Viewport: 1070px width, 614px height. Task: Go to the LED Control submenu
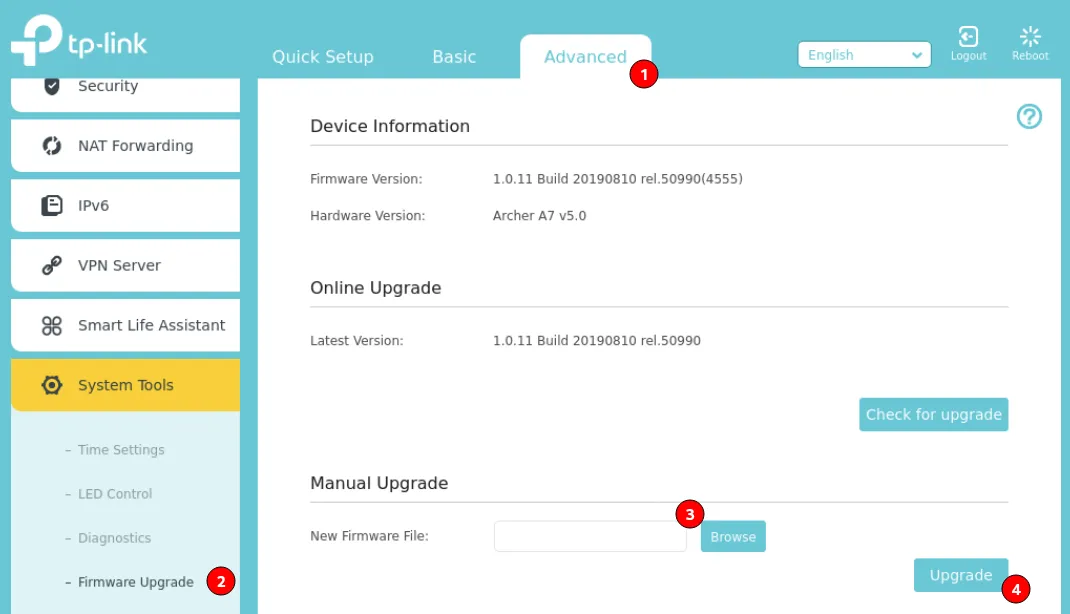[115, 494]
